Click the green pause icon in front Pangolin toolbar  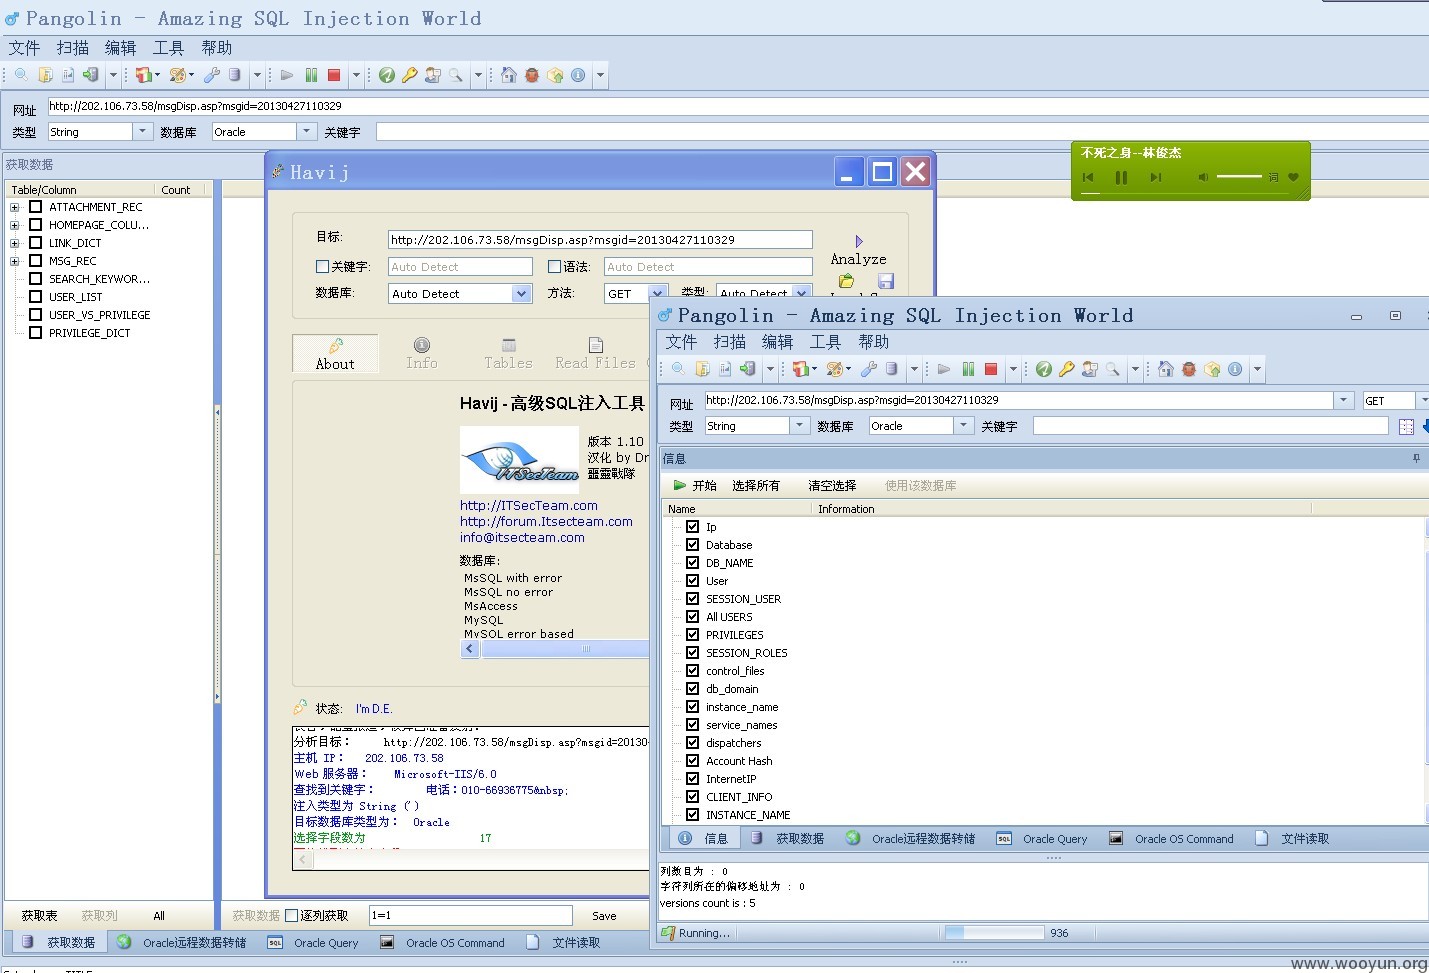pyautogui.click(x=968, y=369)
